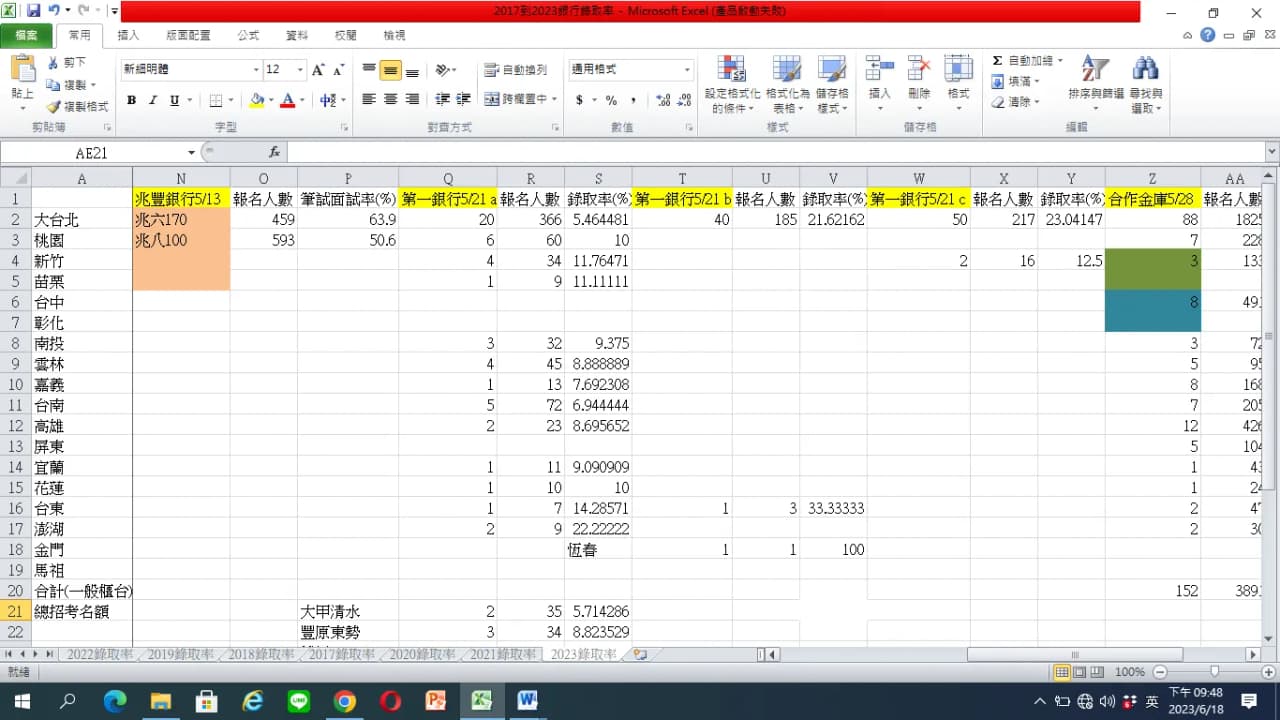
Task: Open the AutoSum (自動加總) dropdown arrow
Action: (1060, 61)
